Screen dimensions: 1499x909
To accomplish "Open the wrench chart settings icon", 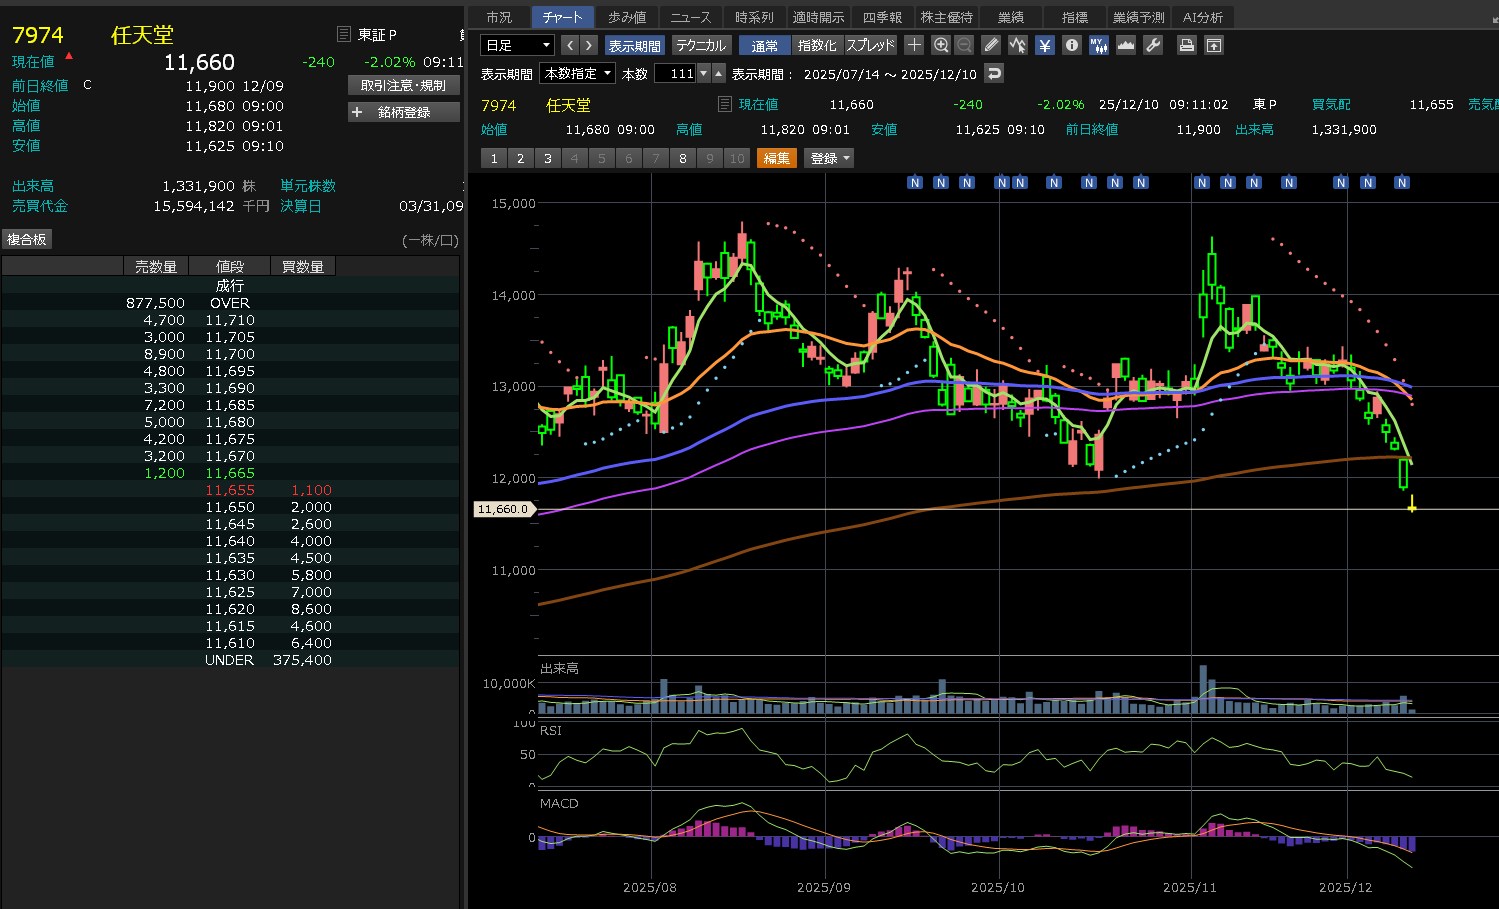I will 1152,45.
